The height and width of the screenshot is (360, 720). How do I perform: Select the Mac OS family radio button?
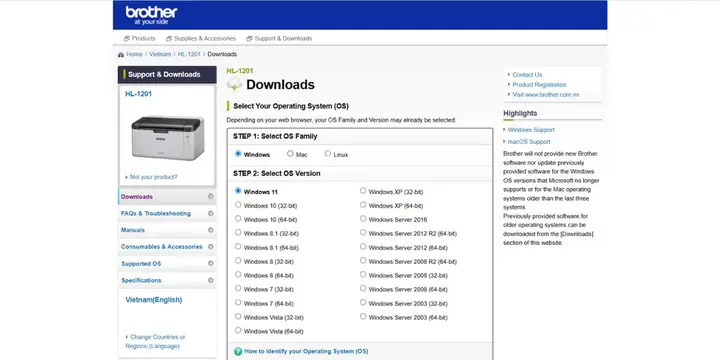click(290, 154)
